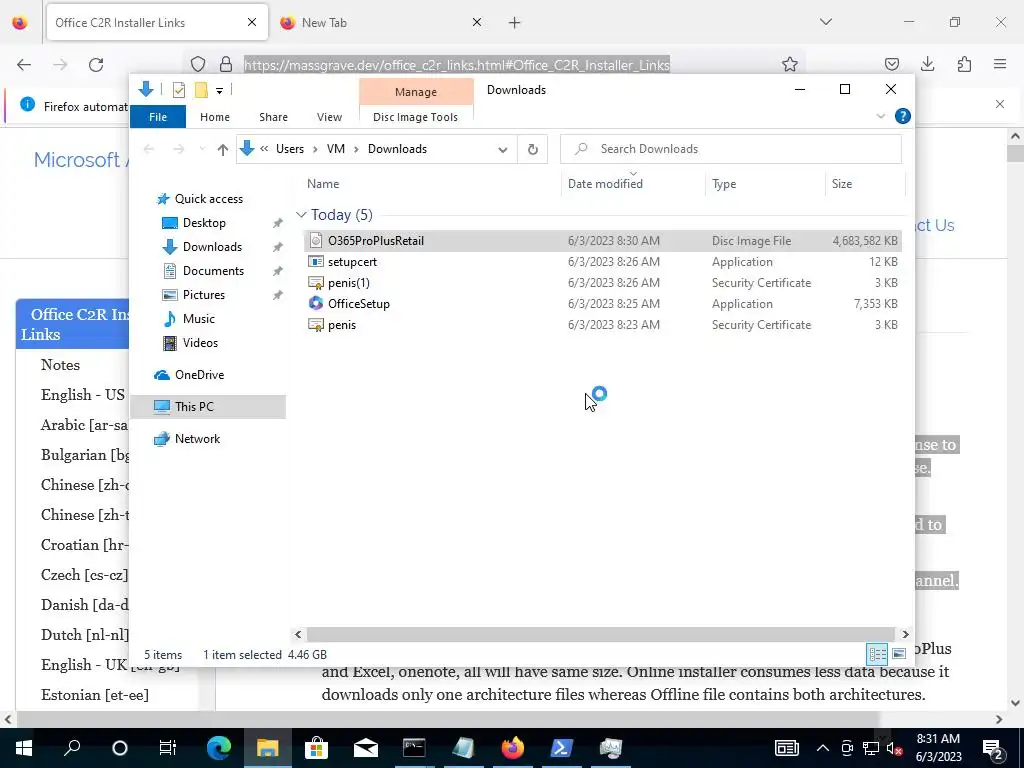Click VM in the address breadcrumb

(x=336, y=149)
